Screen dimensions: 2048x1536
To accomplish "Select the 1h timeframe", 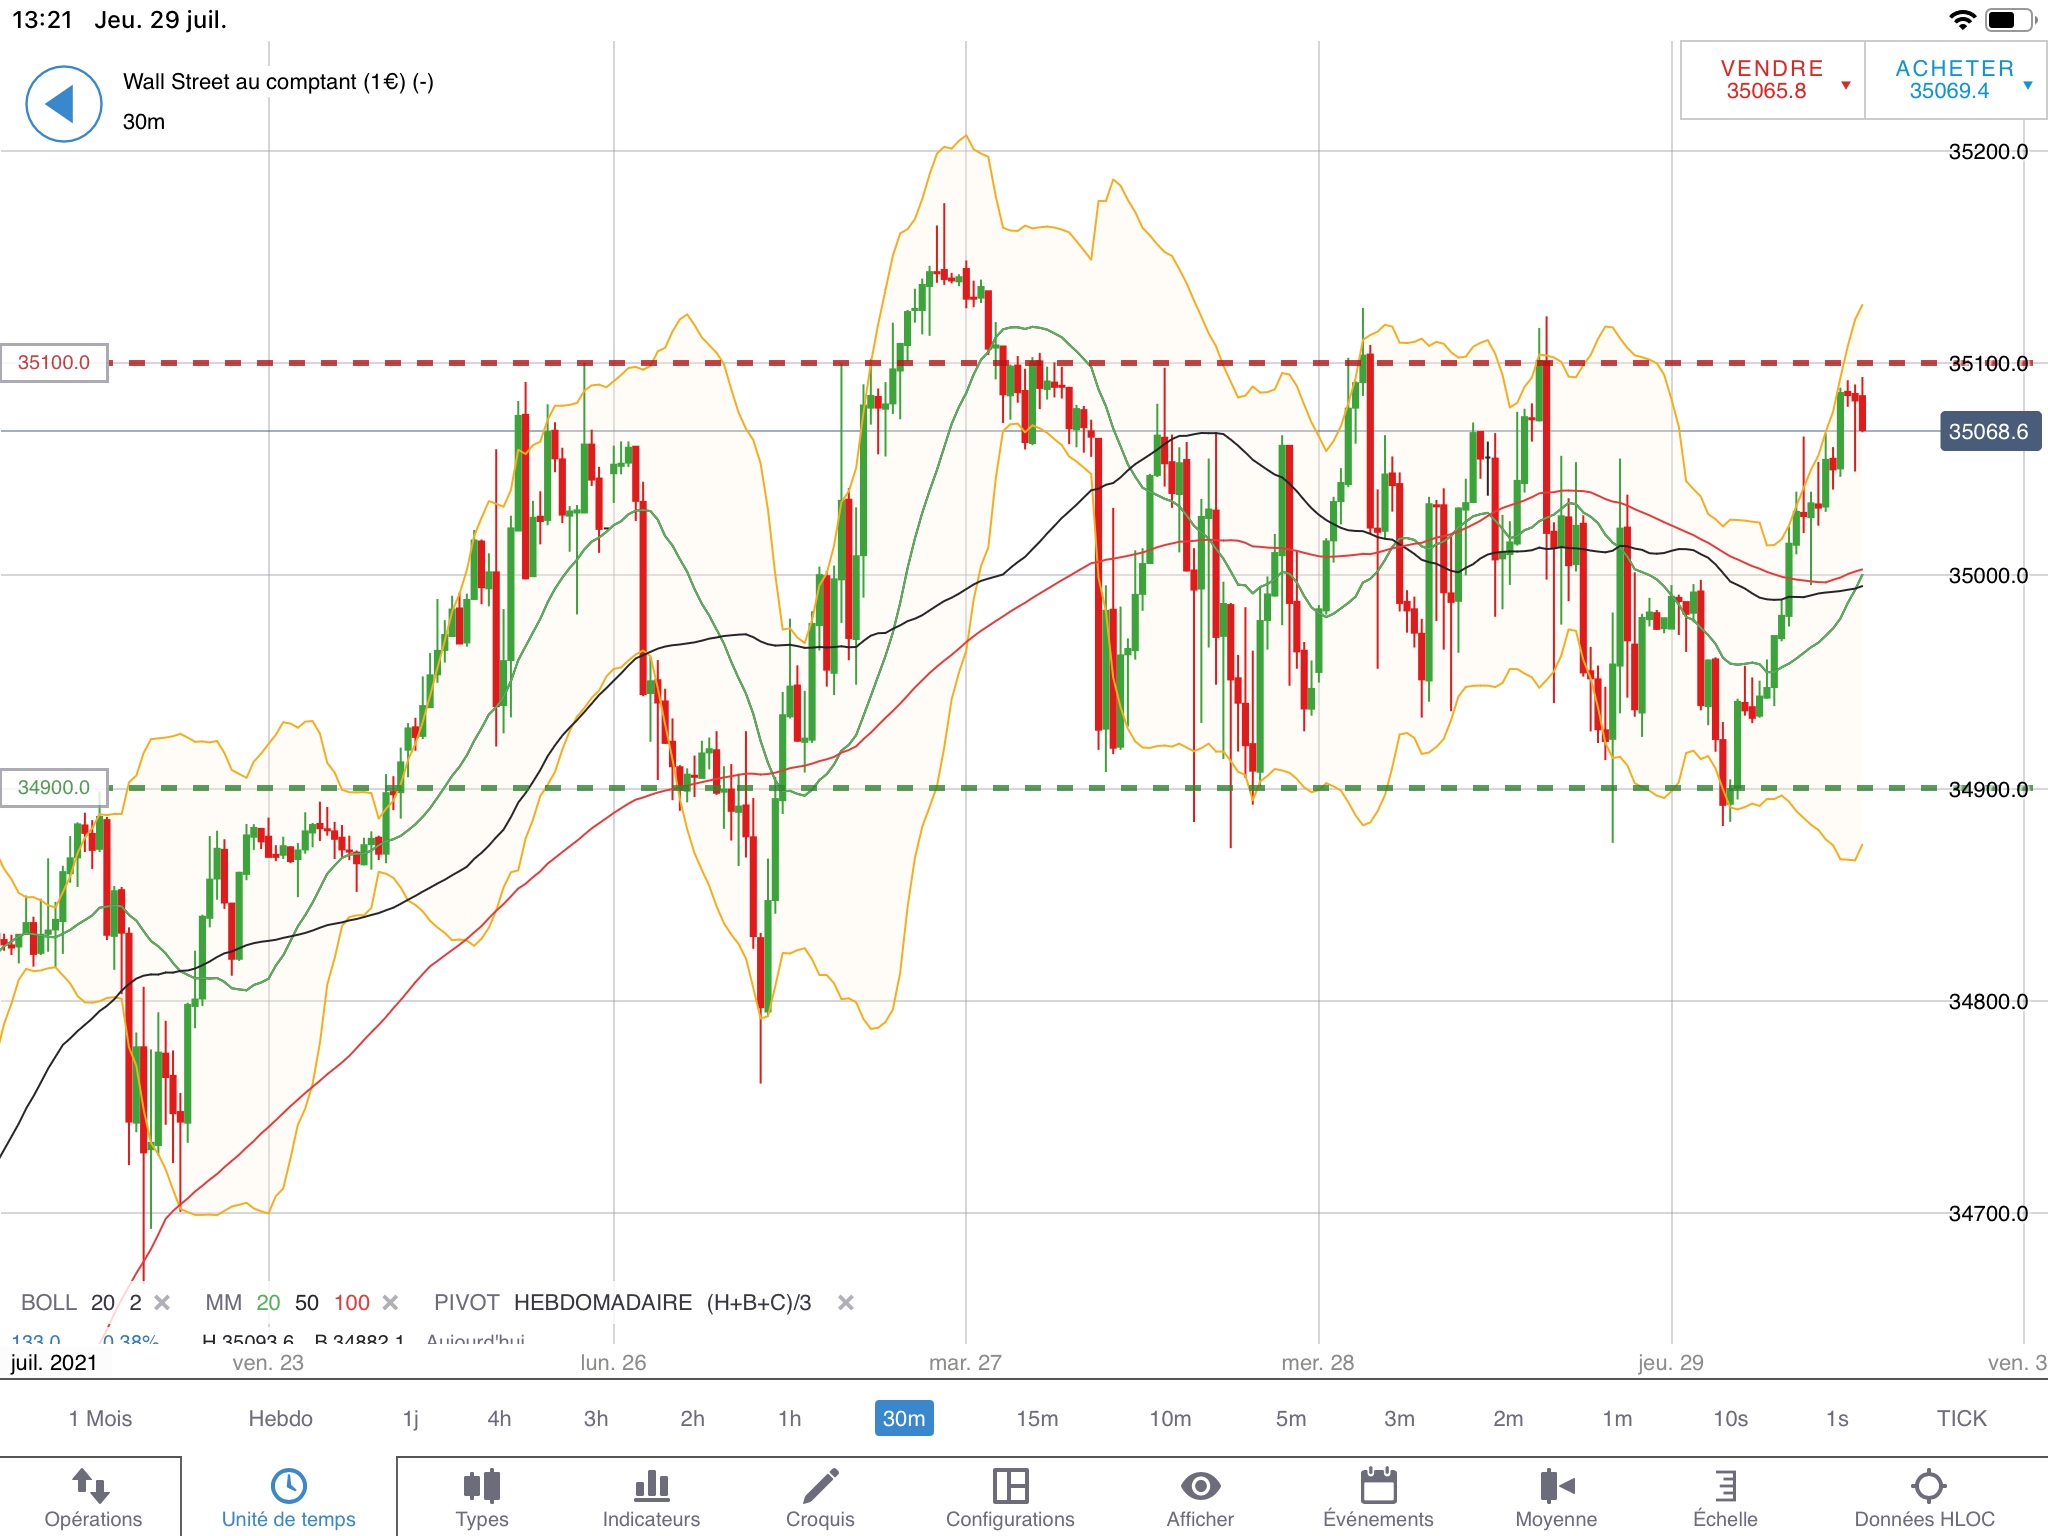I will [789, 1418].
